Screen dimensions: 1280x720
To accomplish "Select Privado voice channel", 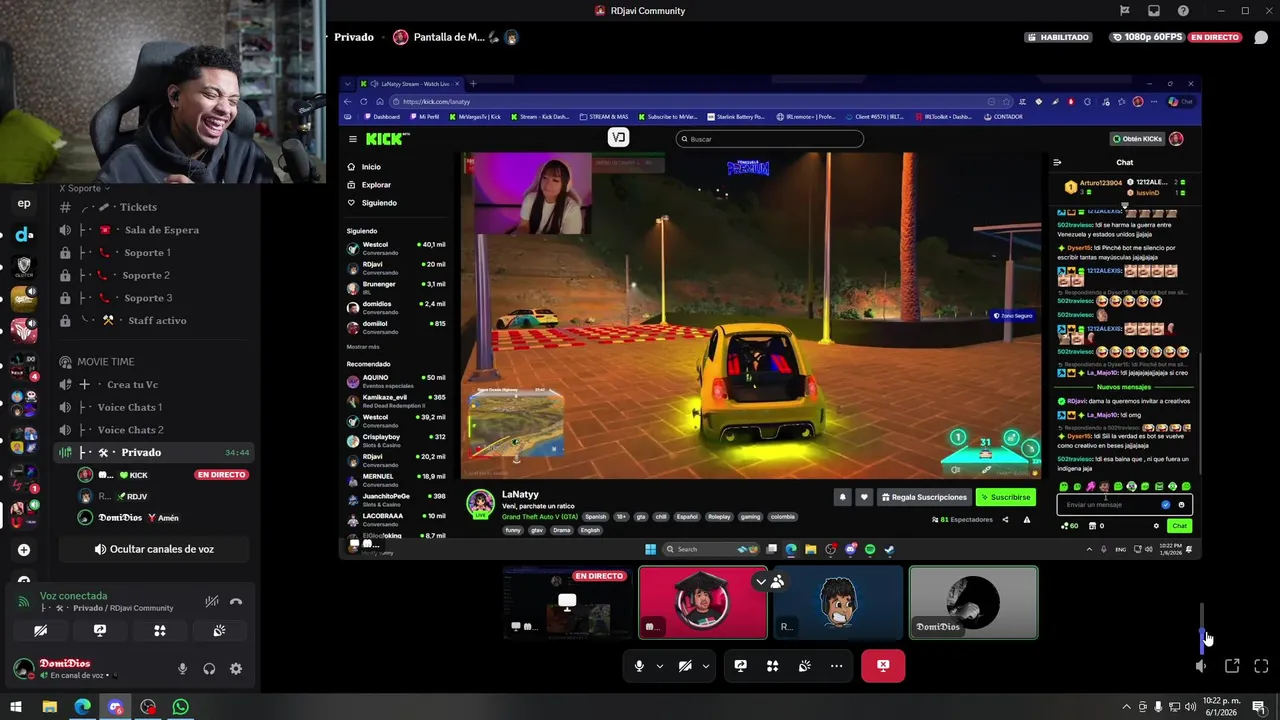I will point(153,453).
